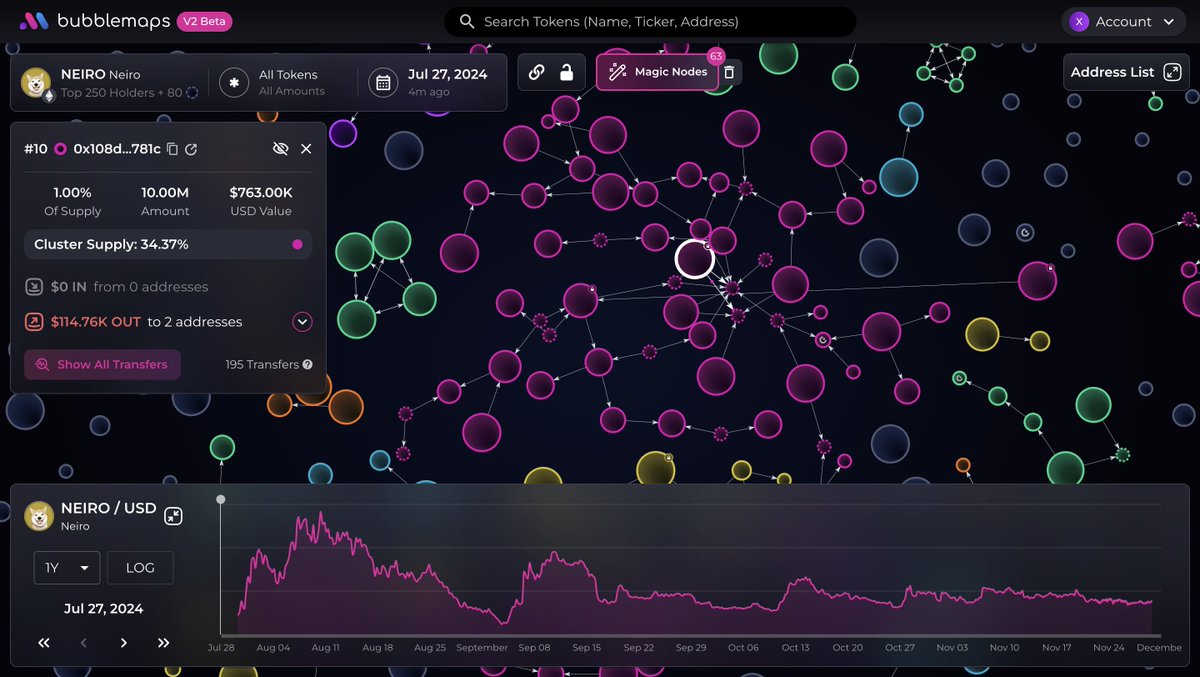
Task: Toggle the pink dot in Cluster Supply
Action: (x=297, y=244)
